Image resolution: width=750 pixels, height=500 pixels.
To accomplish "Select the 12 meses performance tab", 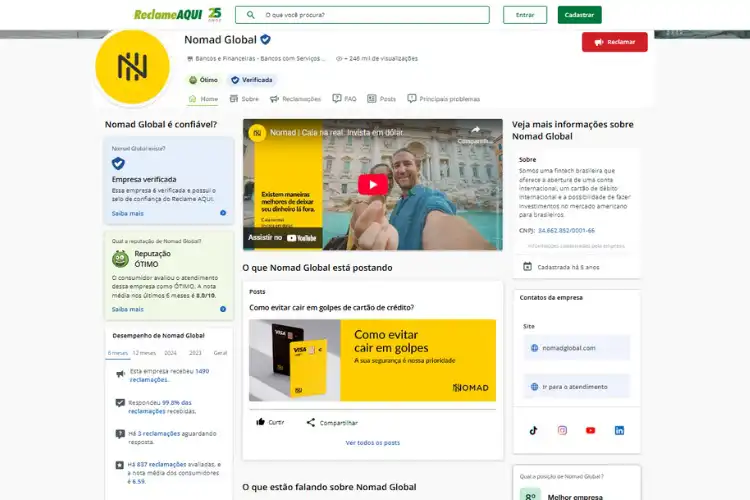I will [x=144, y=353].
